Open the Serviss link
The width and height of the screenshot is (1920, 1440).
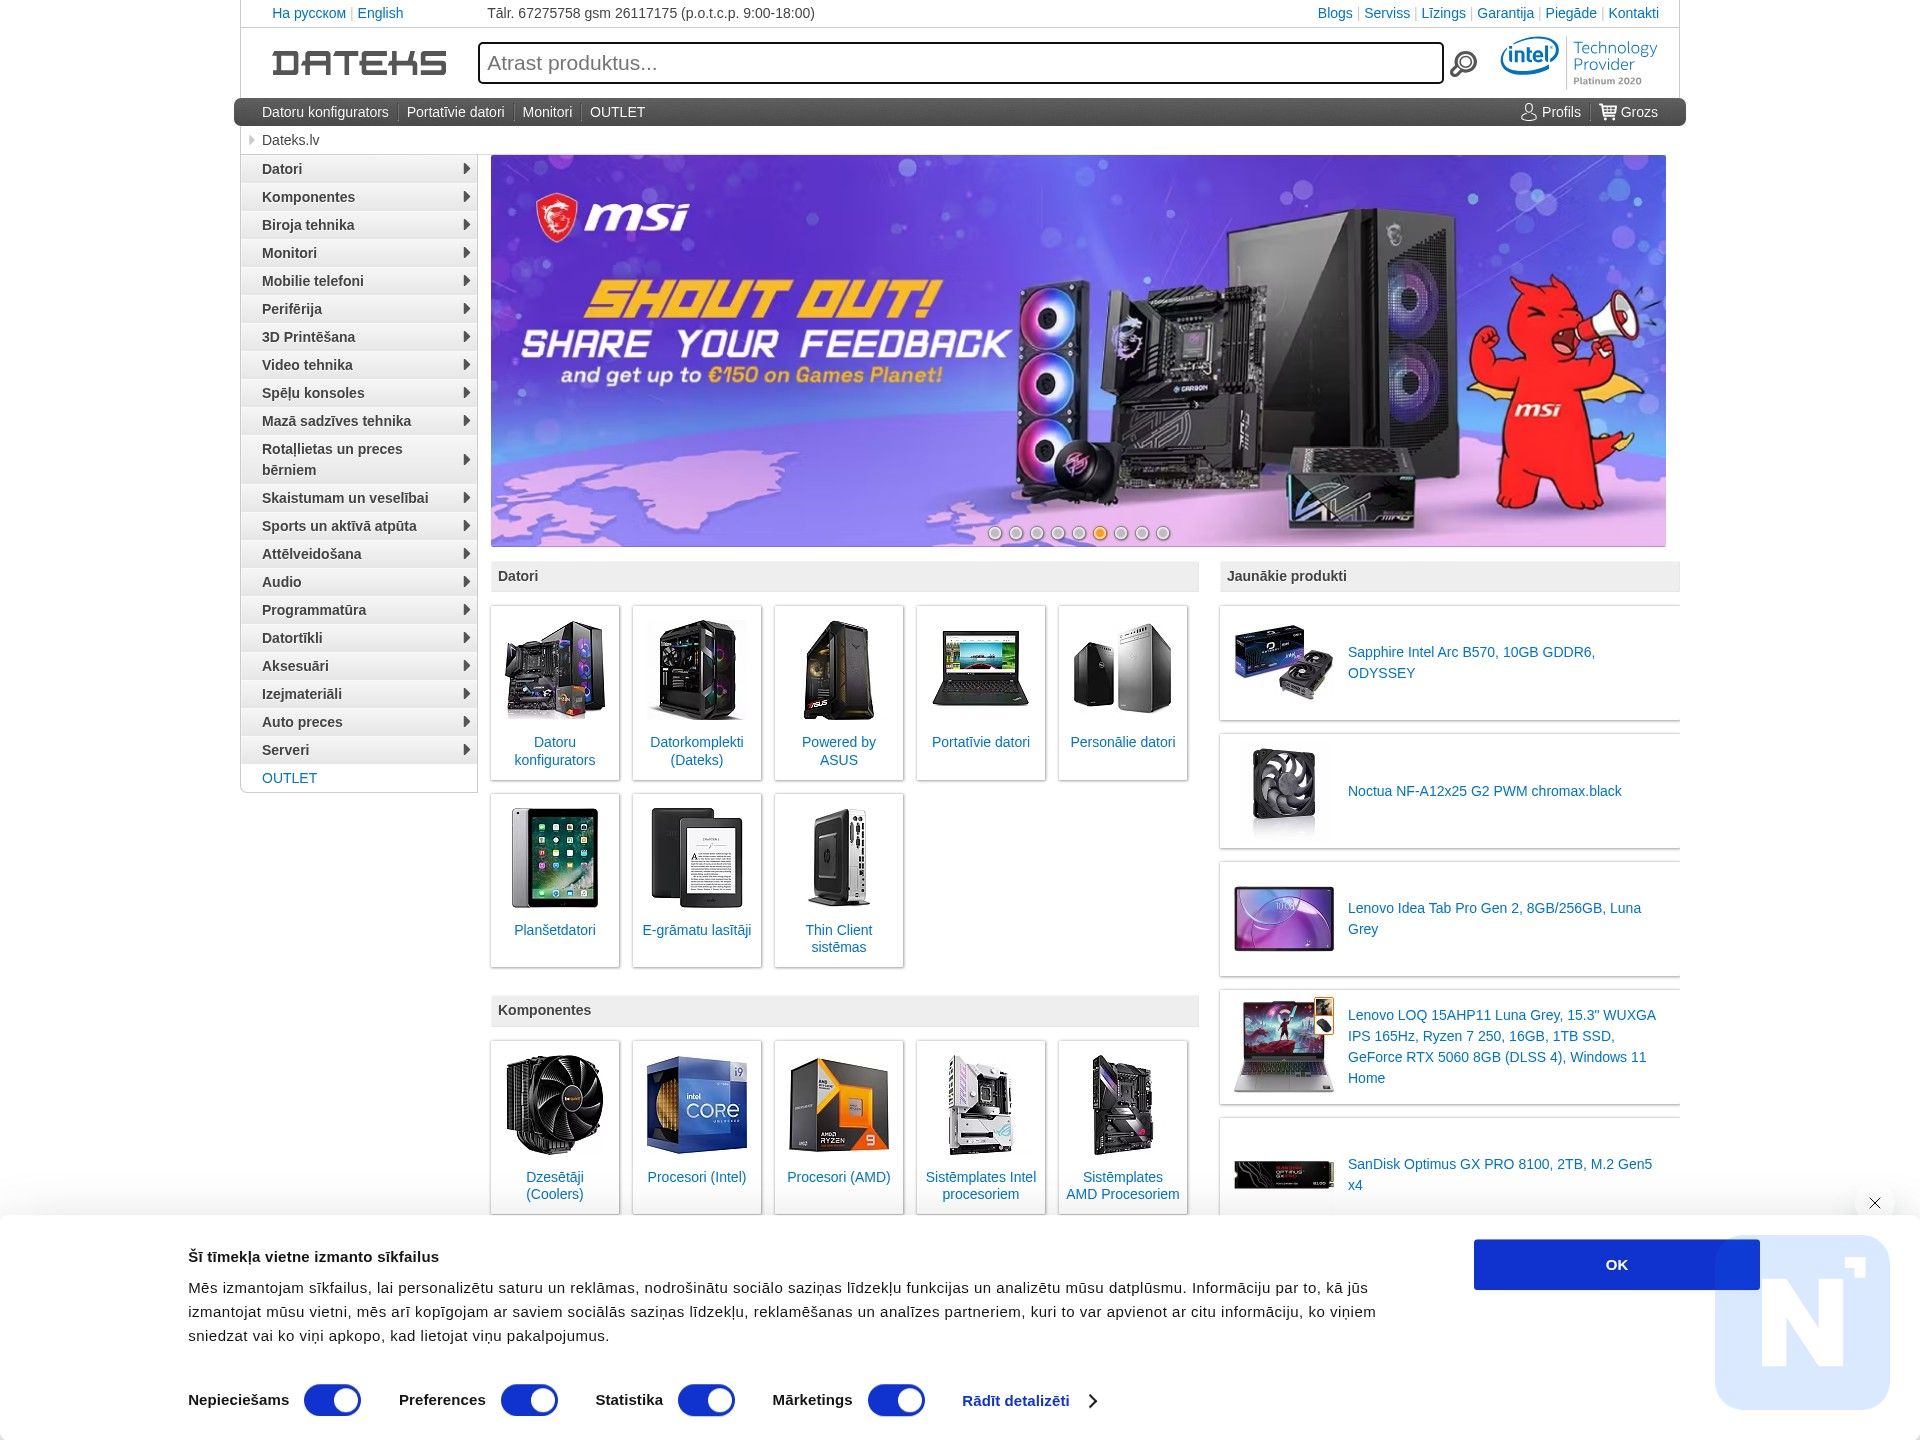(1387, 13)
